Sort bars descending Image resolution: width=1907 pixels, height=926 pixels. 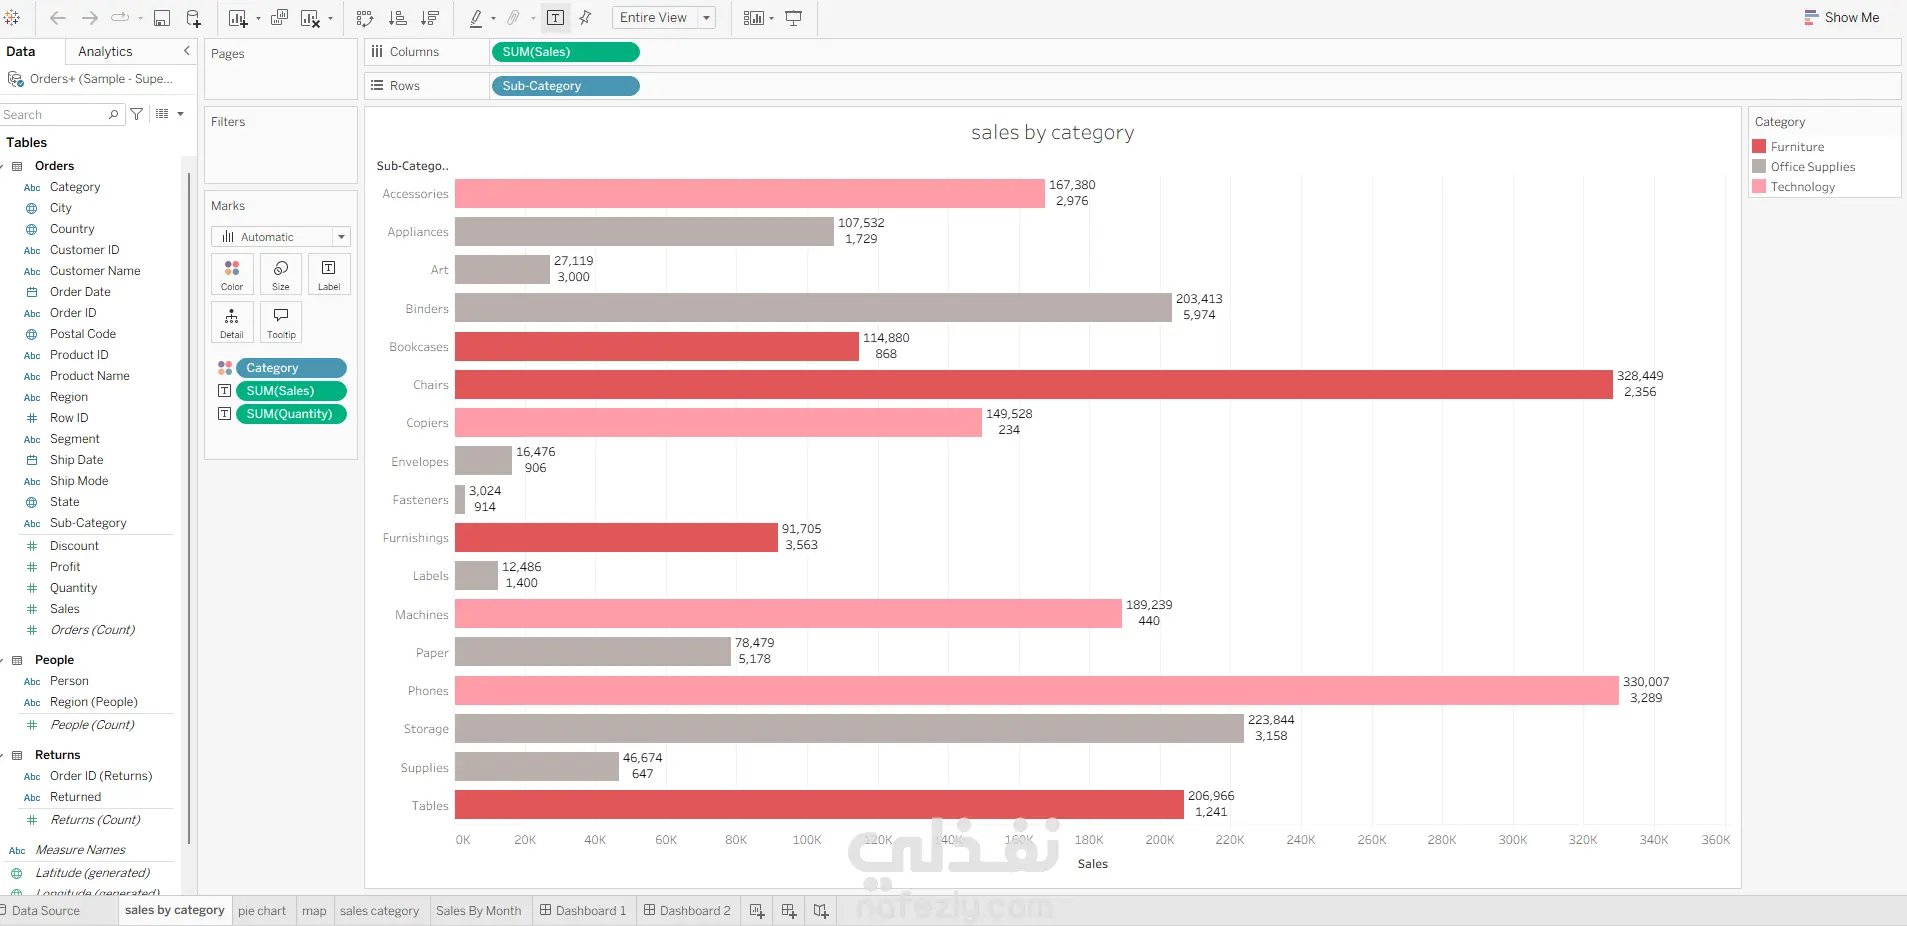[430, 18]
